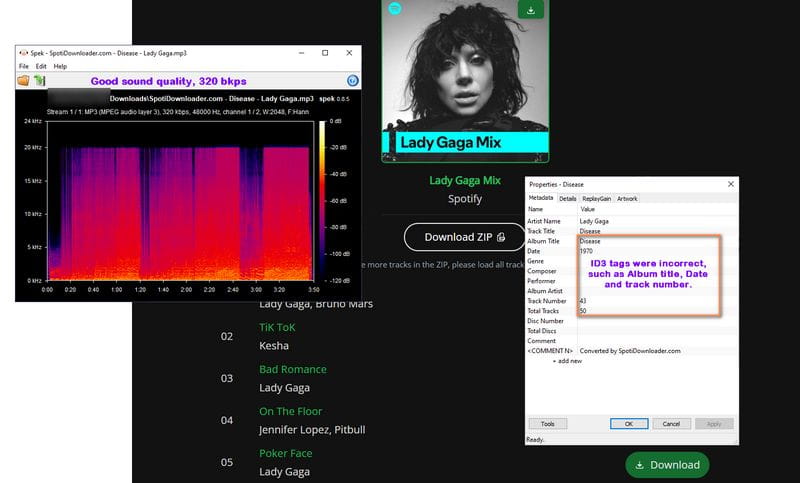The width and height of the screenshot is (800, 483).
Task: Click the dB color scale bar in Spek
Action: click(x=322, y=200)
